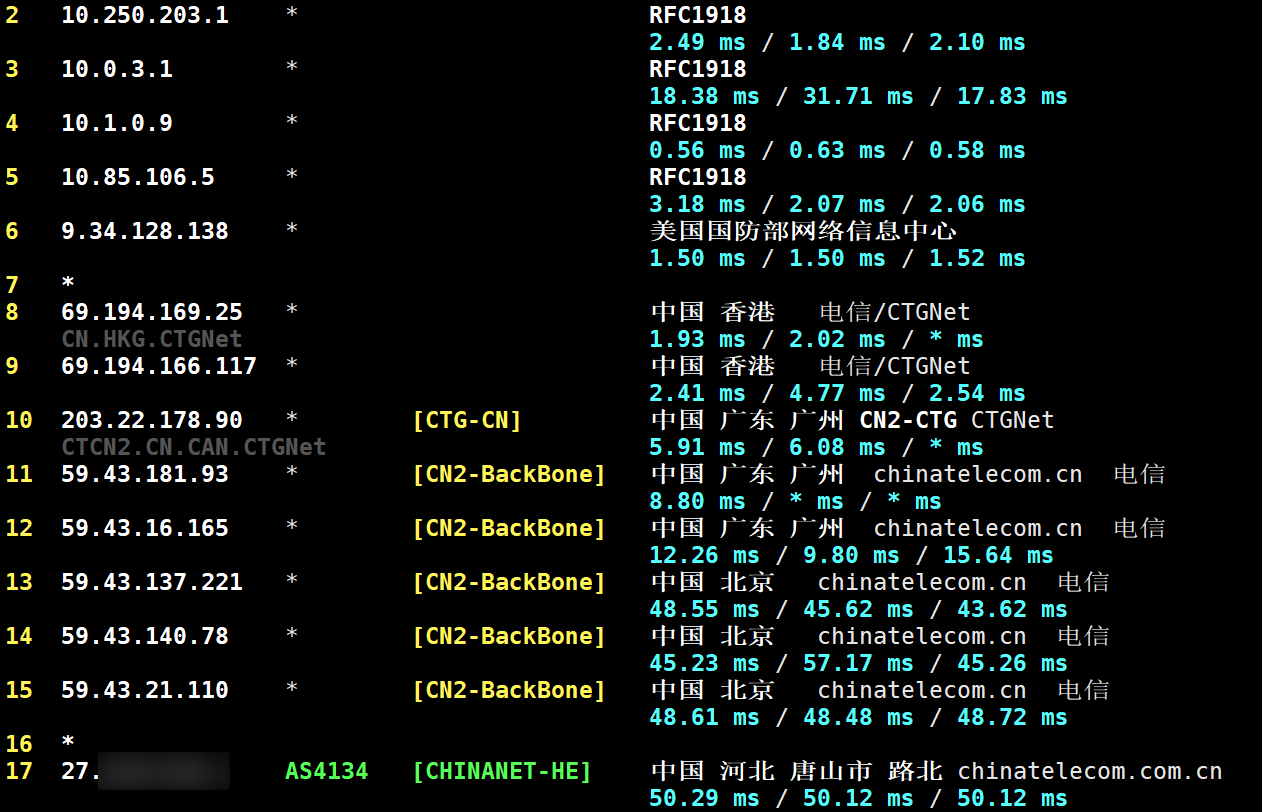Click hop number 7
Screen dimensions: 1262x812
tap(11, 285)
